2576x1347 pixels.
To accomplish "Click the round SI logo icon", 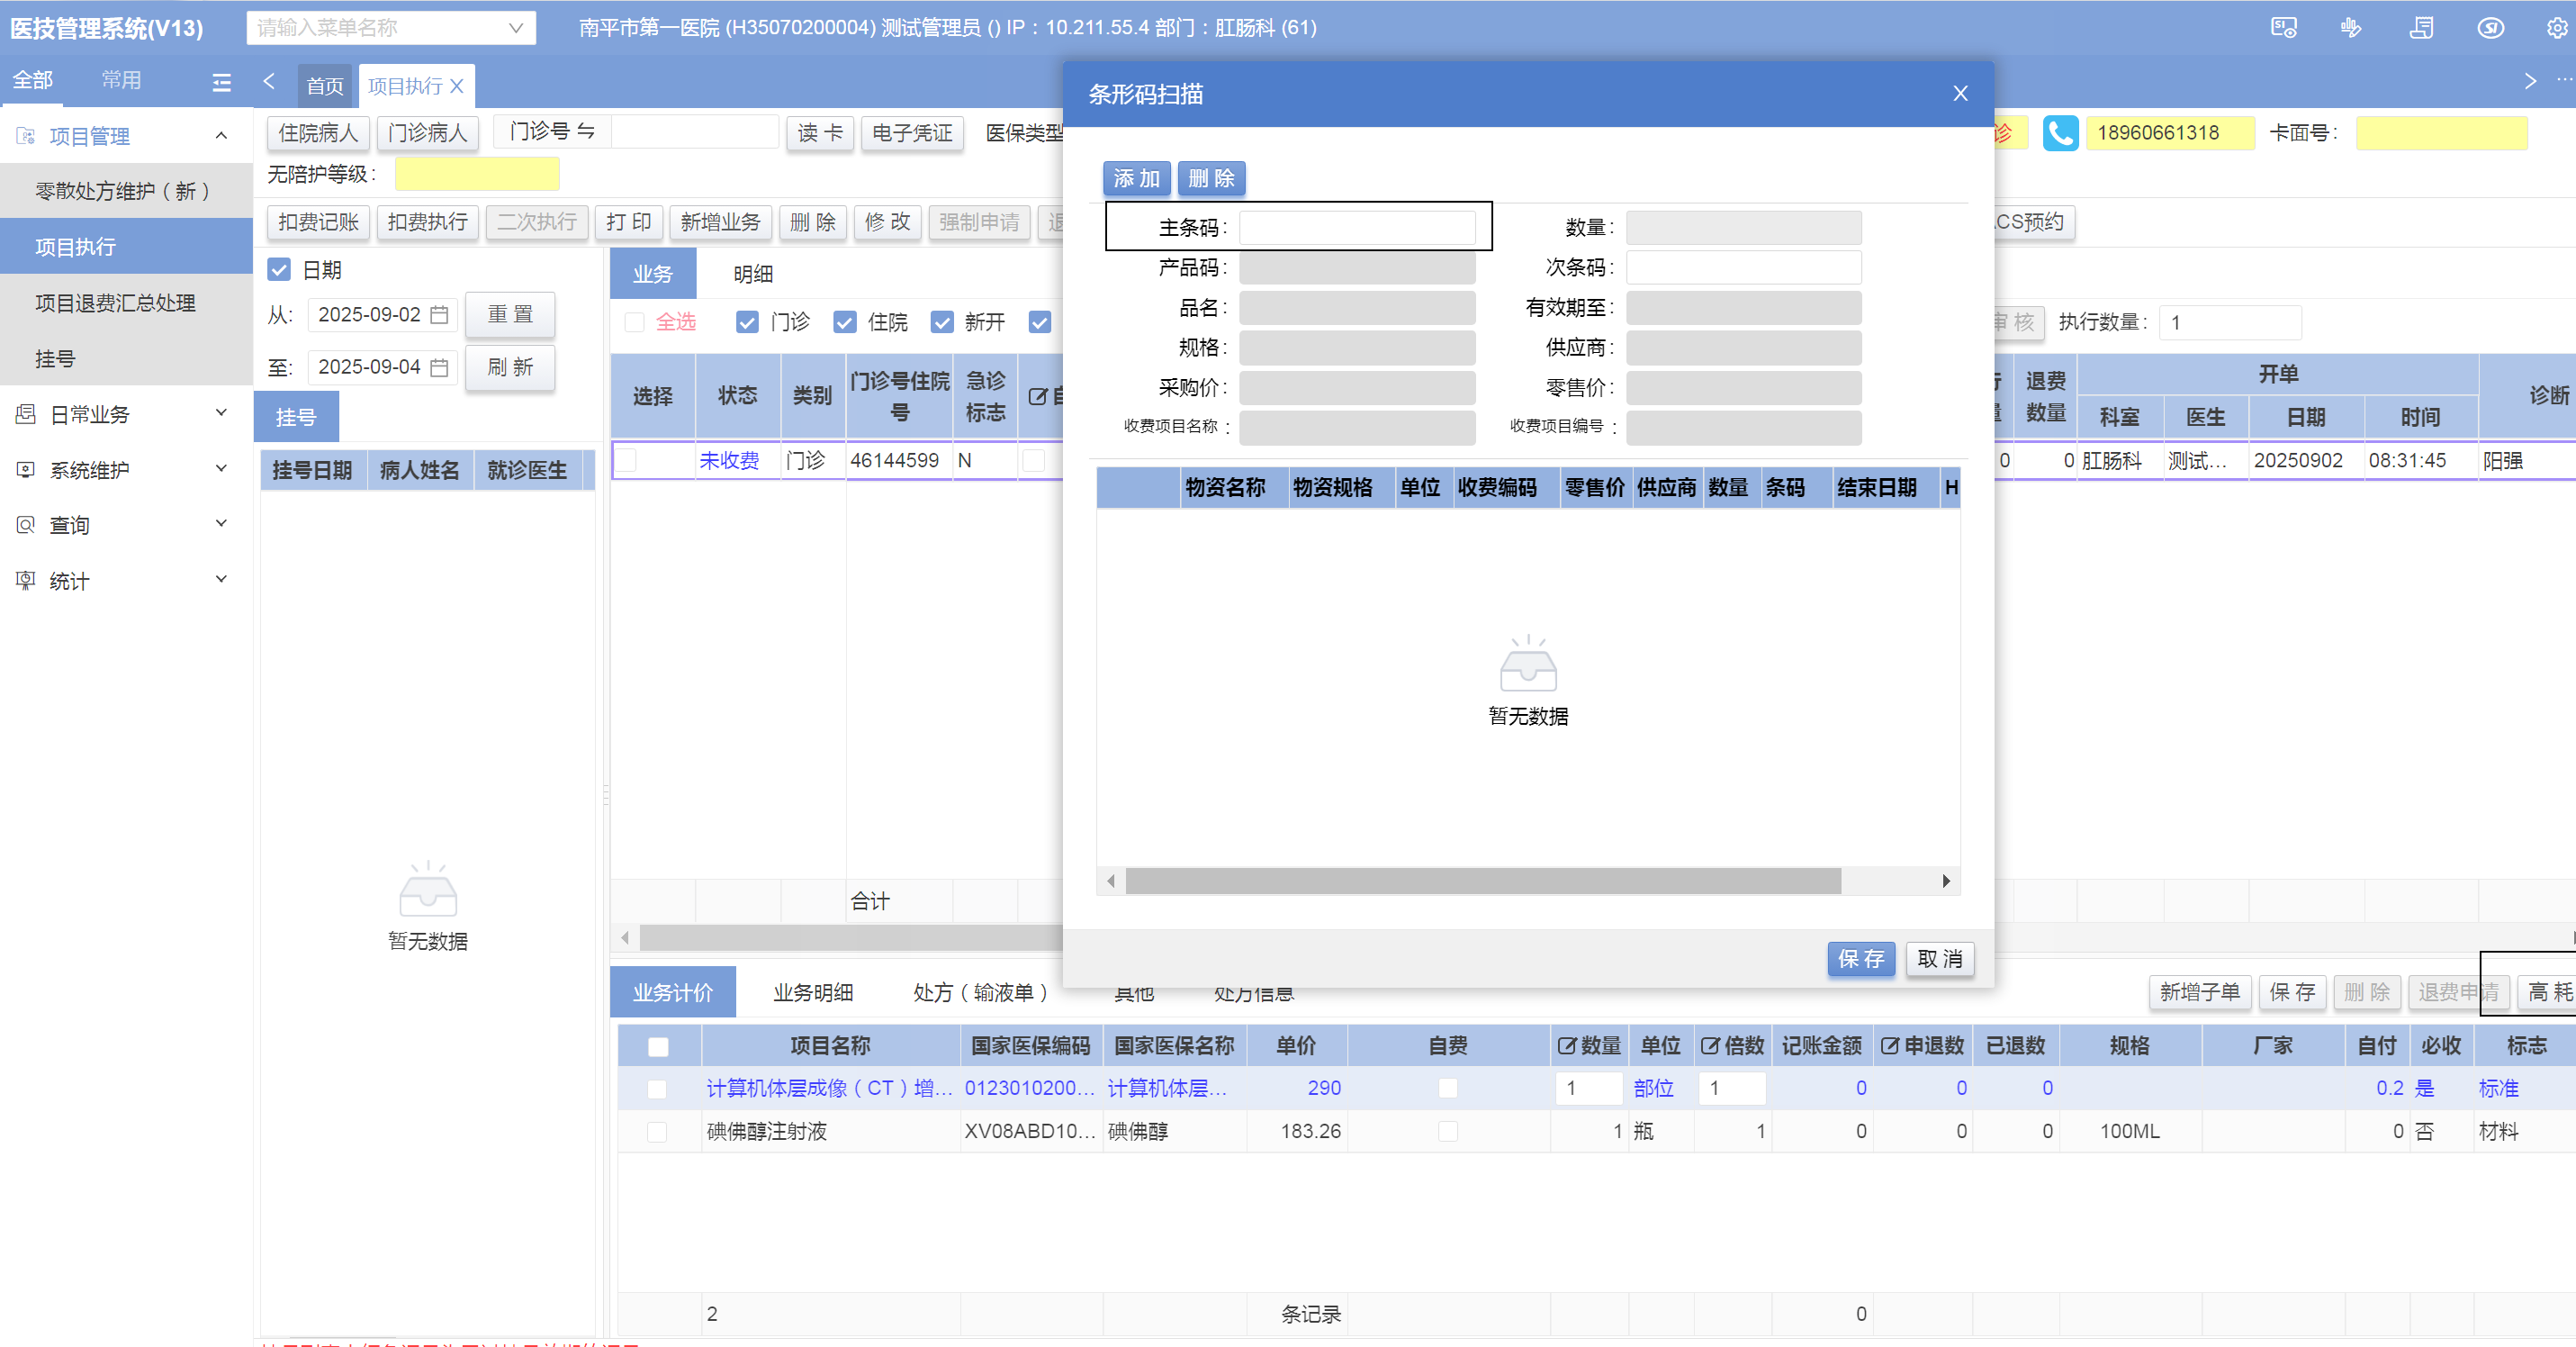I will pos(2490,28).
